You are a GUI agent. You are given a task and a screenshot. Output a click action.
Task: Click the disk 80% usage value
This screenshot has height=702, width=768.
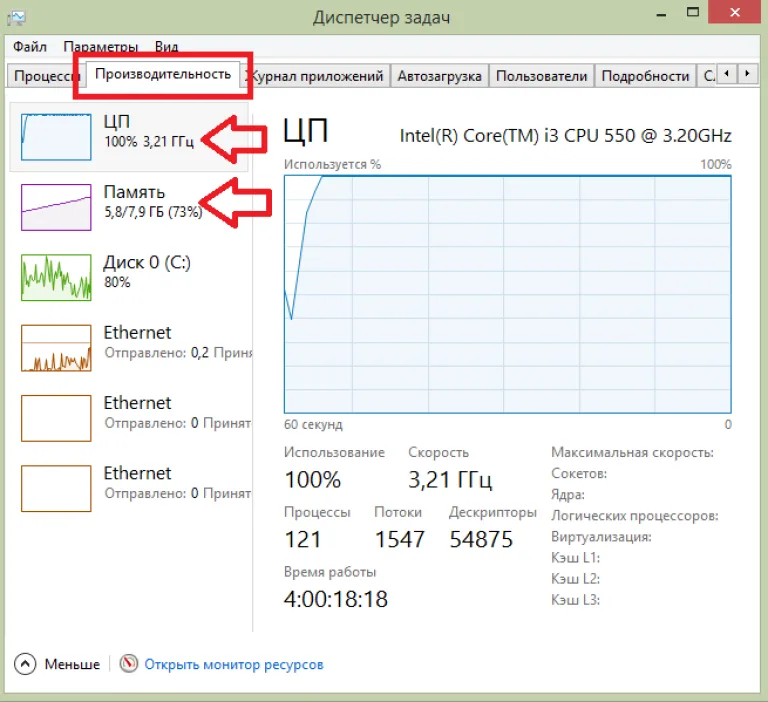117,282
